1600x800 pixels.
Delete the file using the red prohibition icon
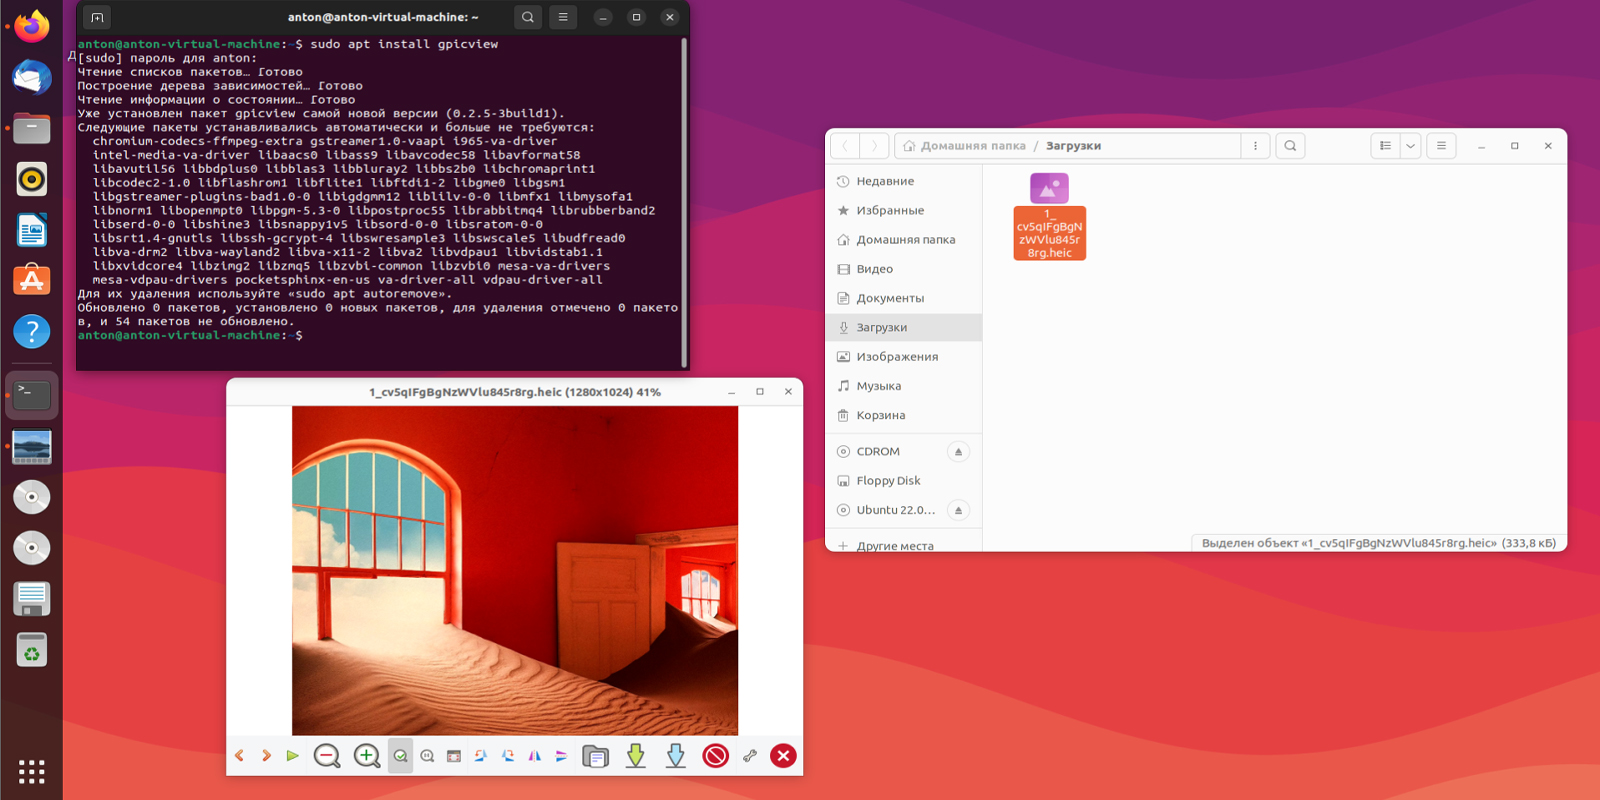(x=715, y=756)
